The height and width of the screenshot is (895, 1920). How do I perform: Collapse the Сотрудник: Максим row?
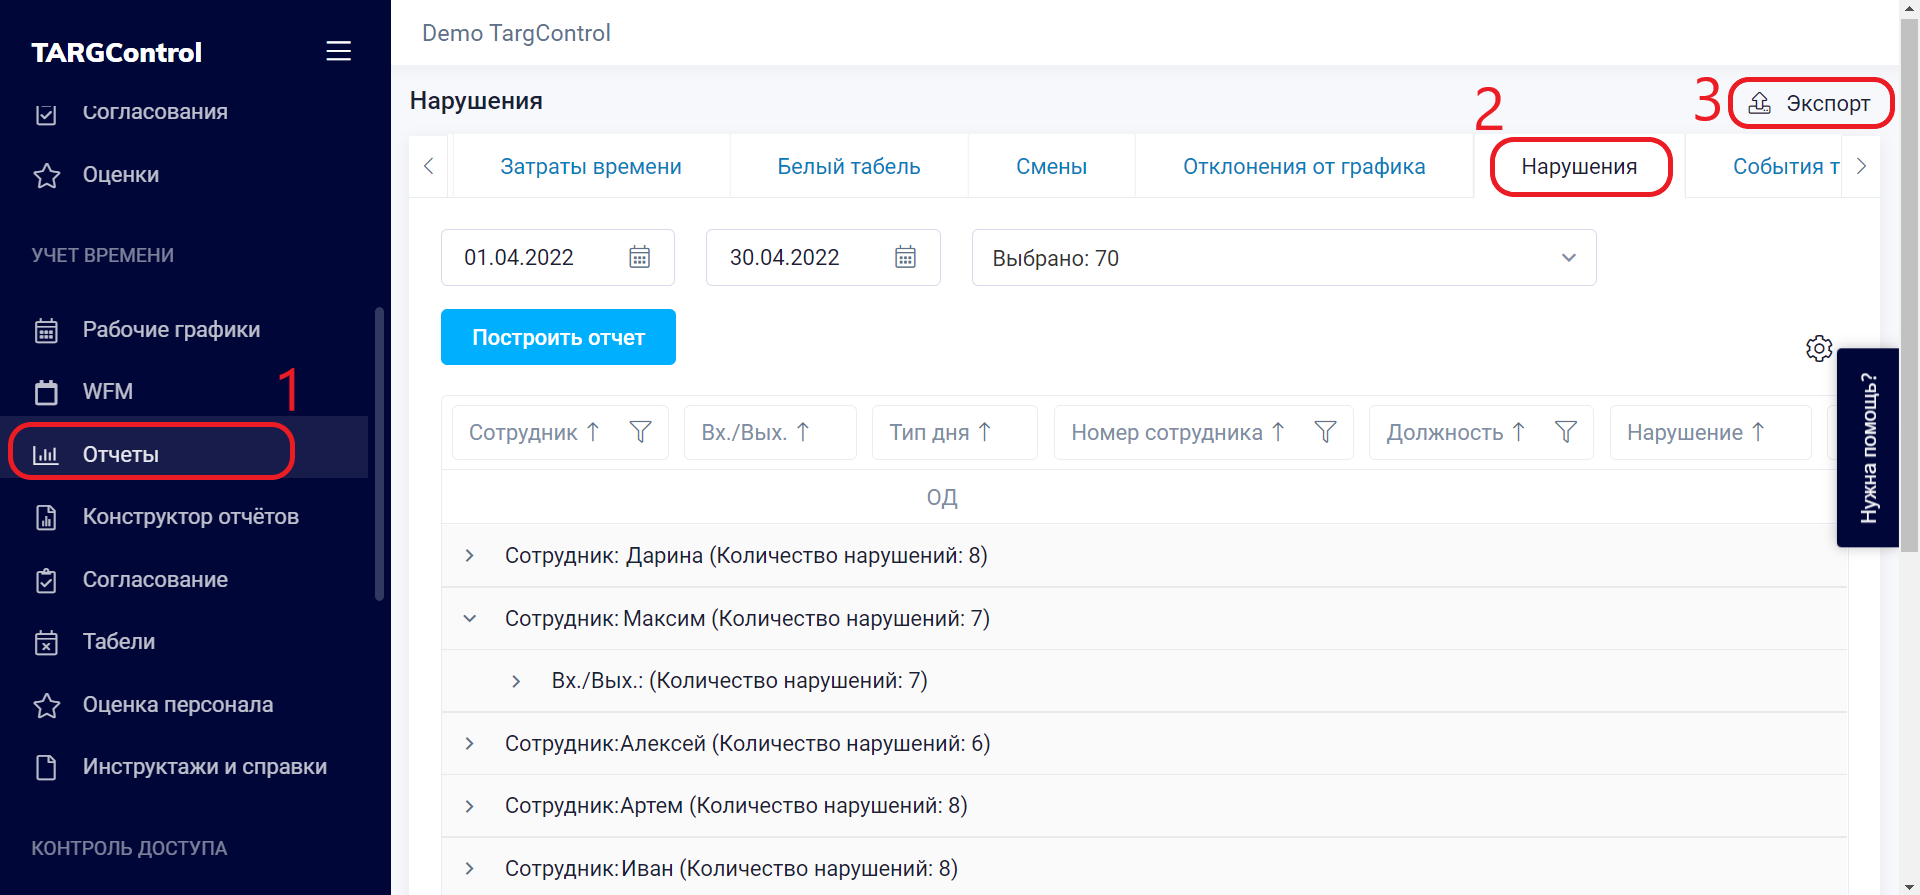point(469,618)
